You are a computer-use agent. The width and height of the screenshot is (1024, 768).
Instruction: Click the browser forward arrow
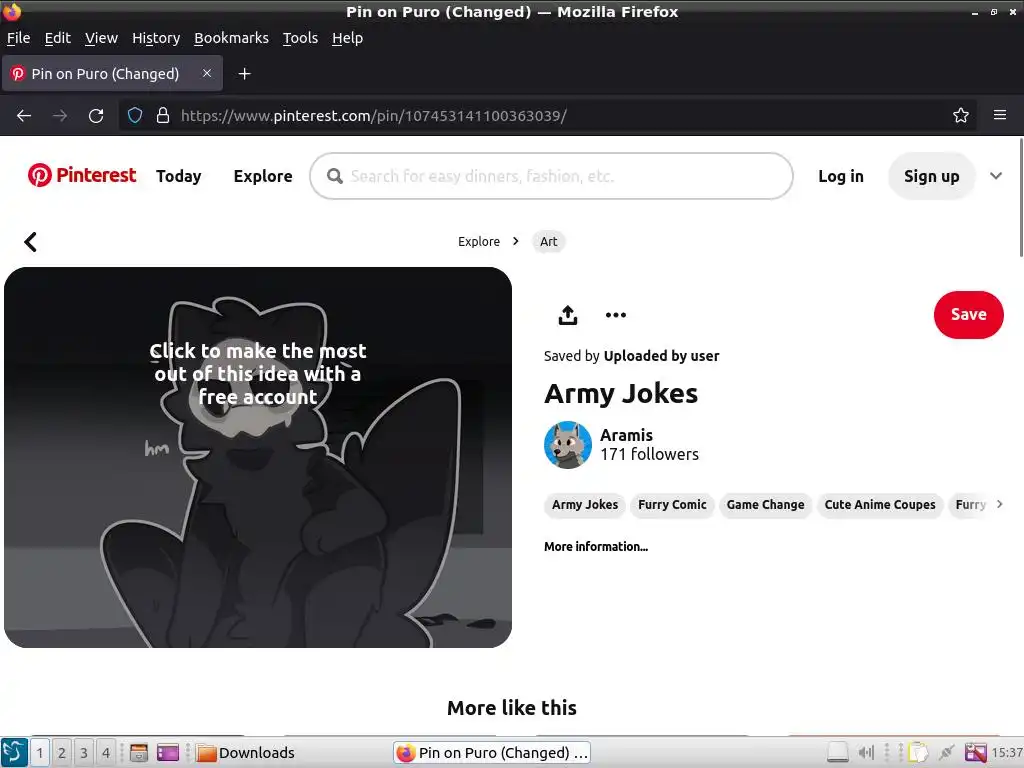60,116
